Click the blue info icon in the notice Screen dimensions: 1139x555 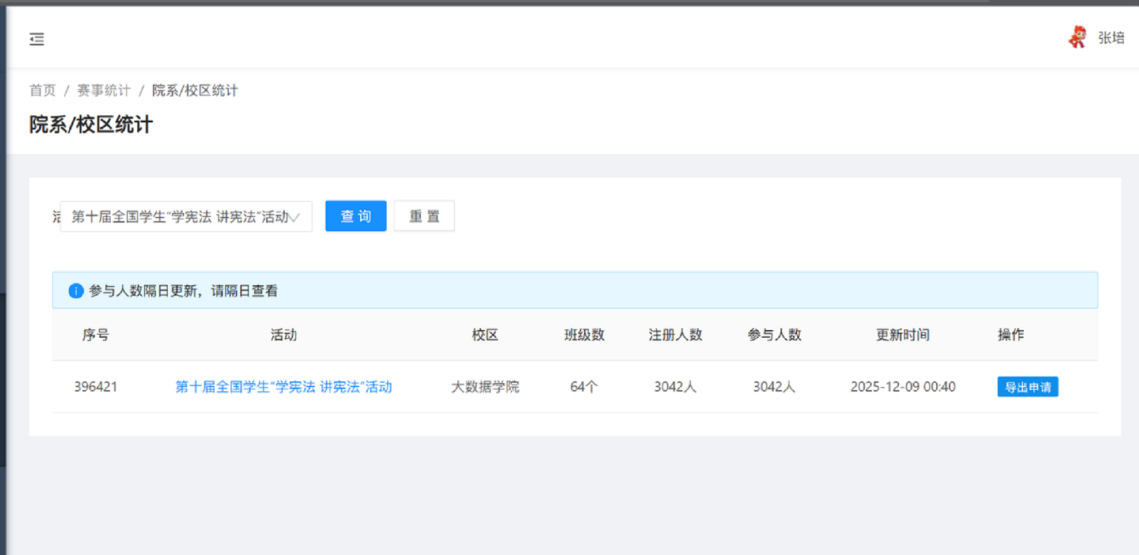(76, 291)
